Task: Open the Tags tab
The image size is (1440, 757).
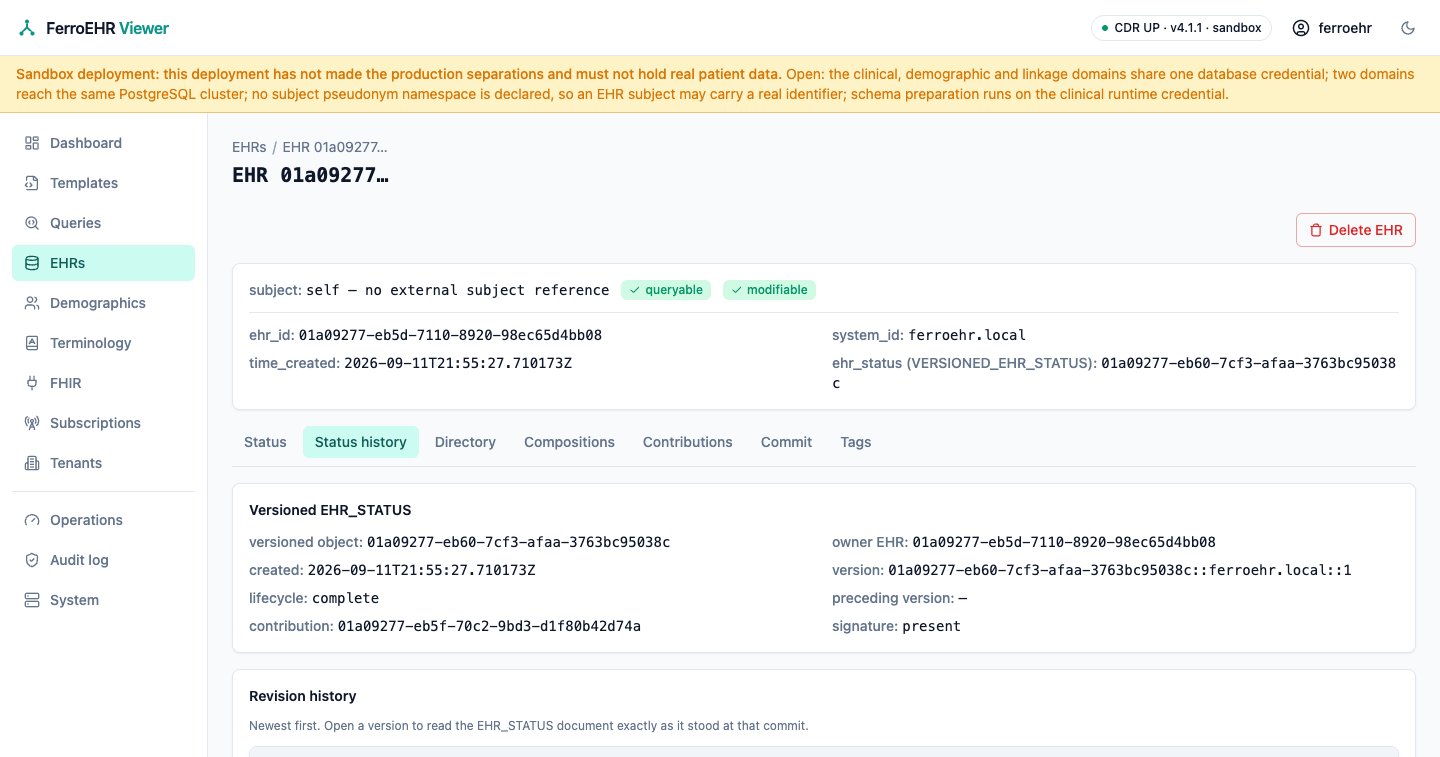Action: (x=856, y=442)
